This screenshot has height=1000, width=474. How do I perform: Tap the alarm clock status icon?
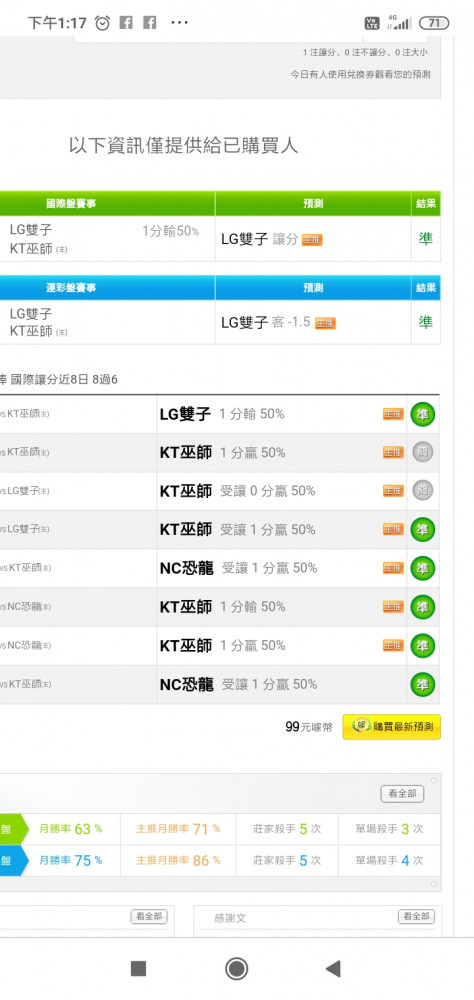(102, 23)
